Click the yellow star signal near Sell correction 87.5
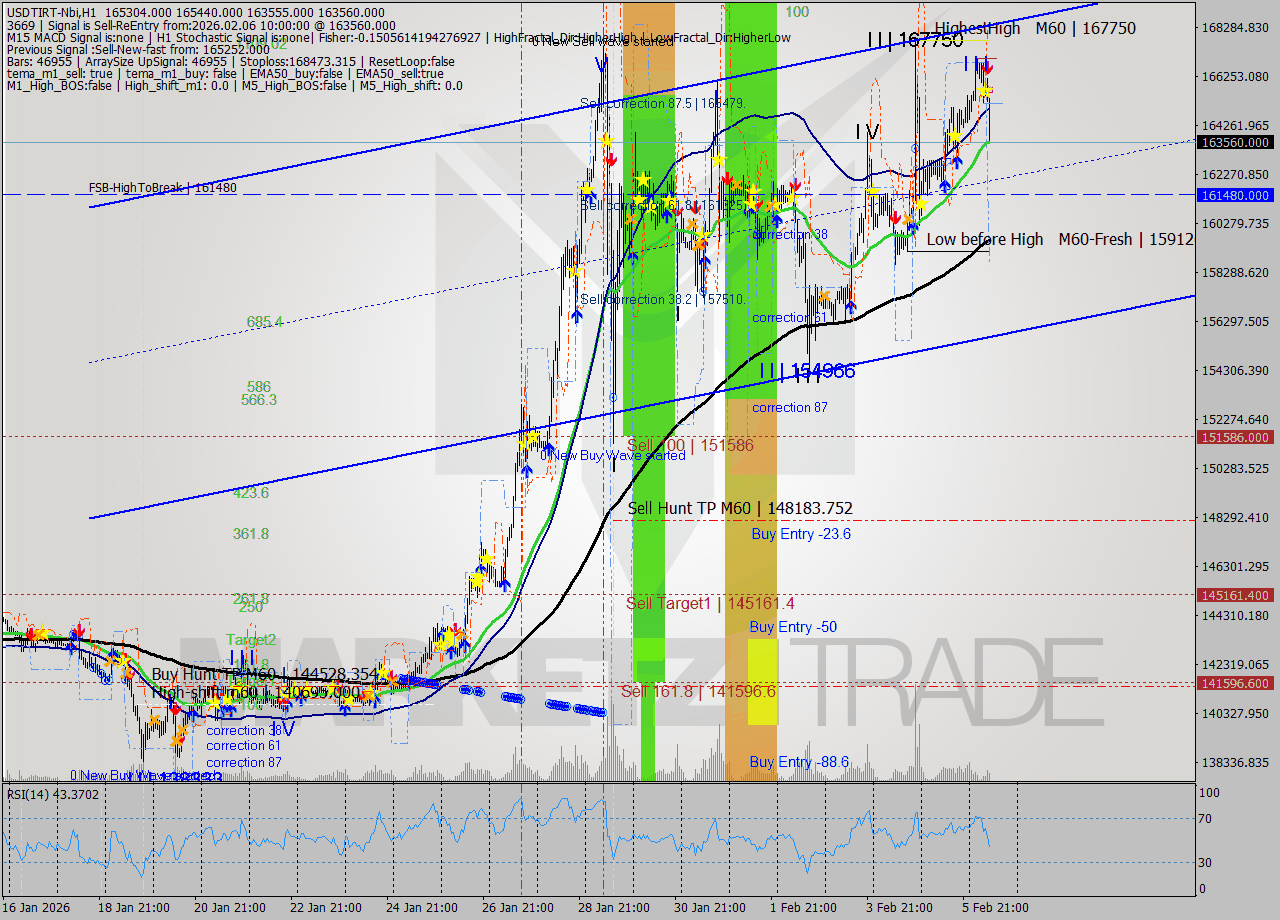 point(606,141)
